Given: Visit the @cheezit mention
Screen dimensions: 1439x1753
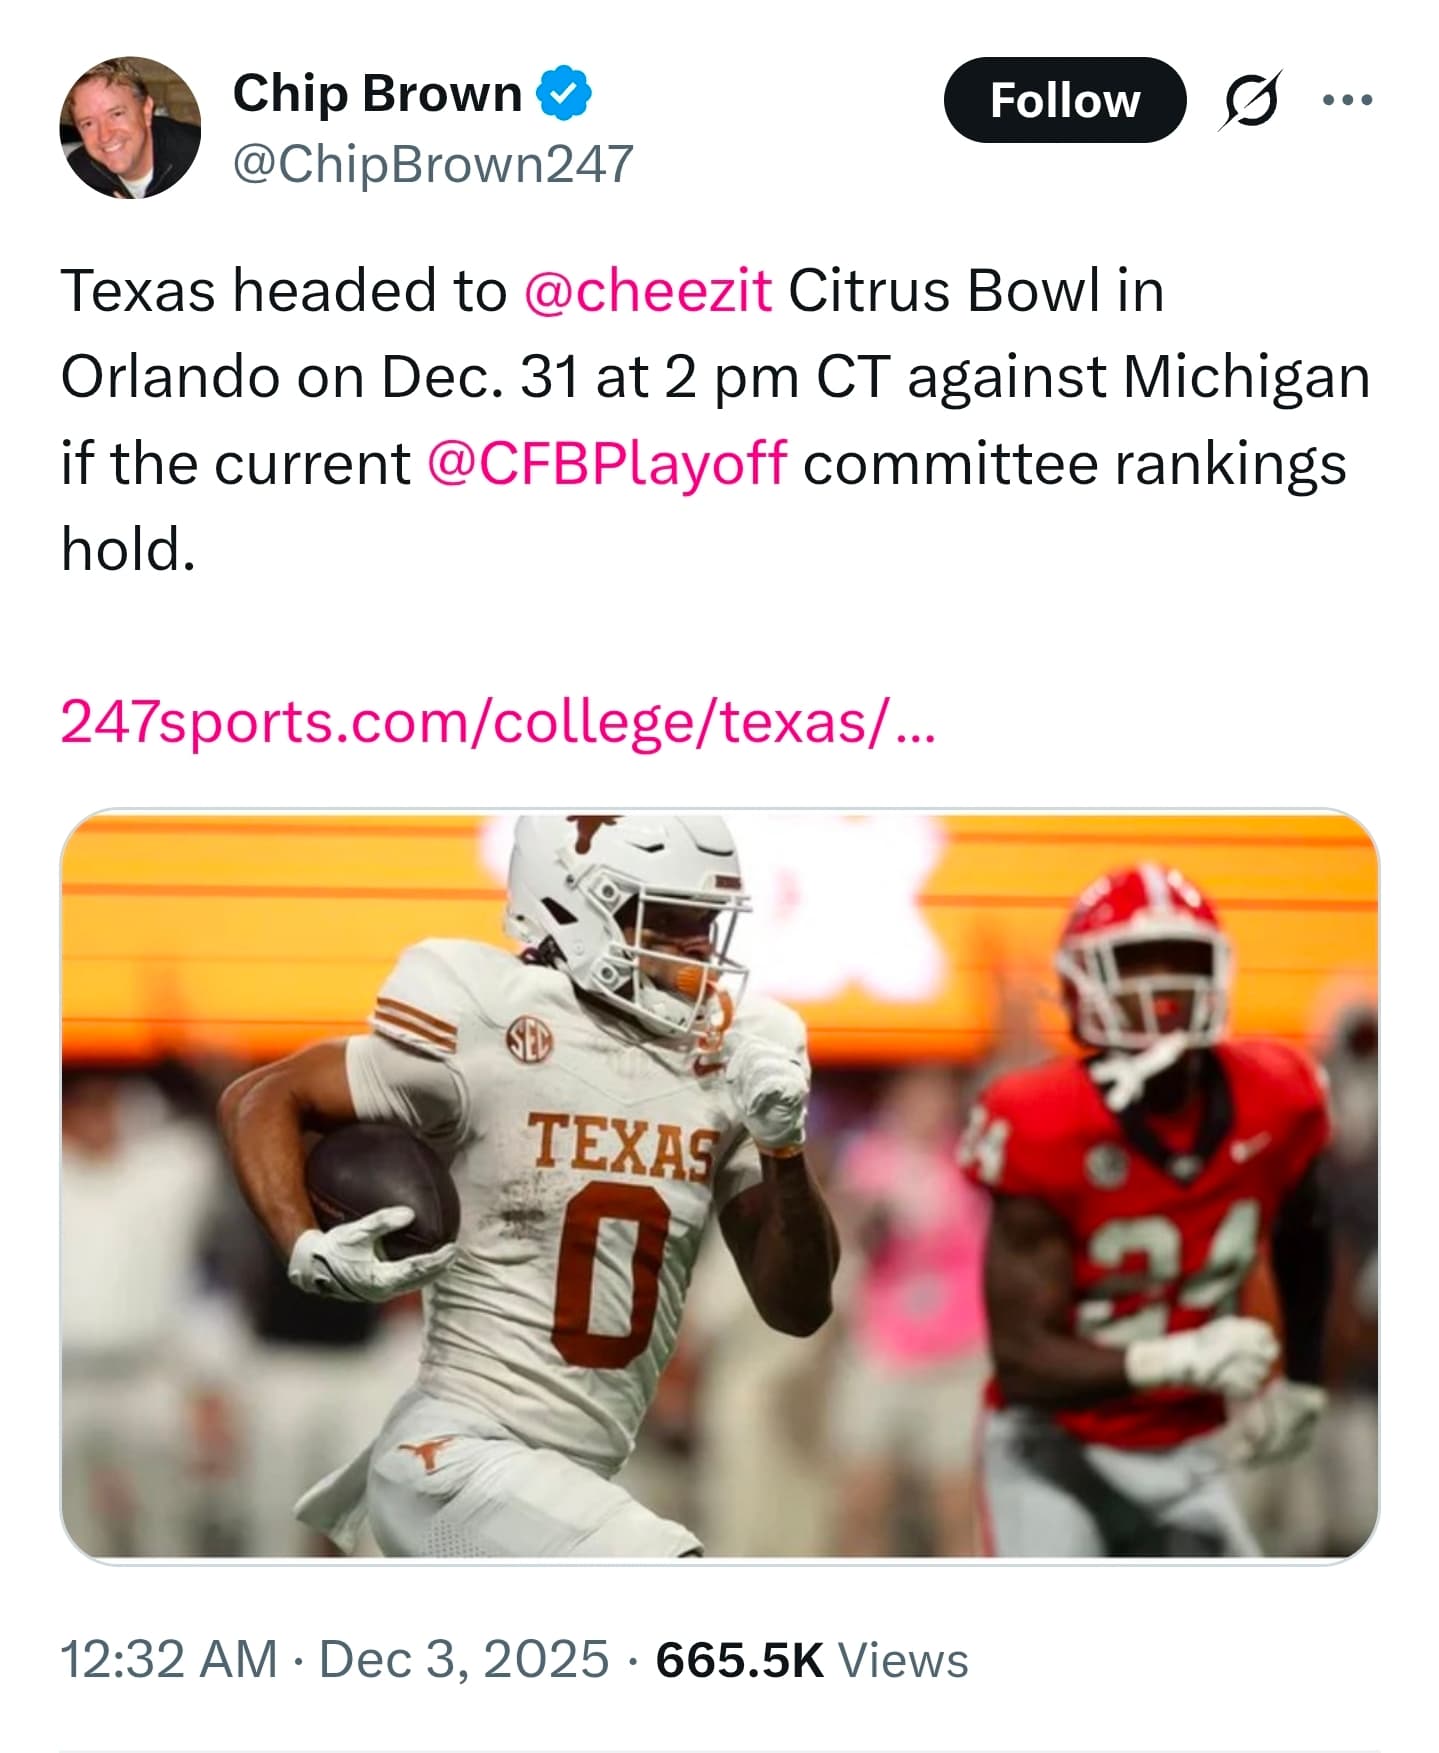Looking at the screenshot, I should pos(647,291).
